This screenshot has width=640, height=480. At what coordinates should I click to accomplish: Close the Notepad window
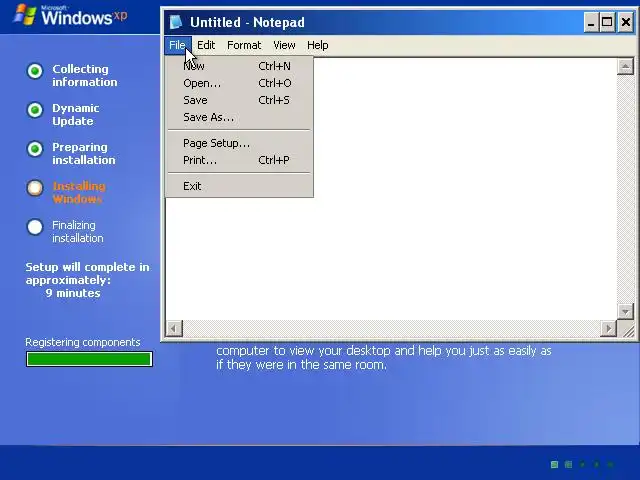626,22
